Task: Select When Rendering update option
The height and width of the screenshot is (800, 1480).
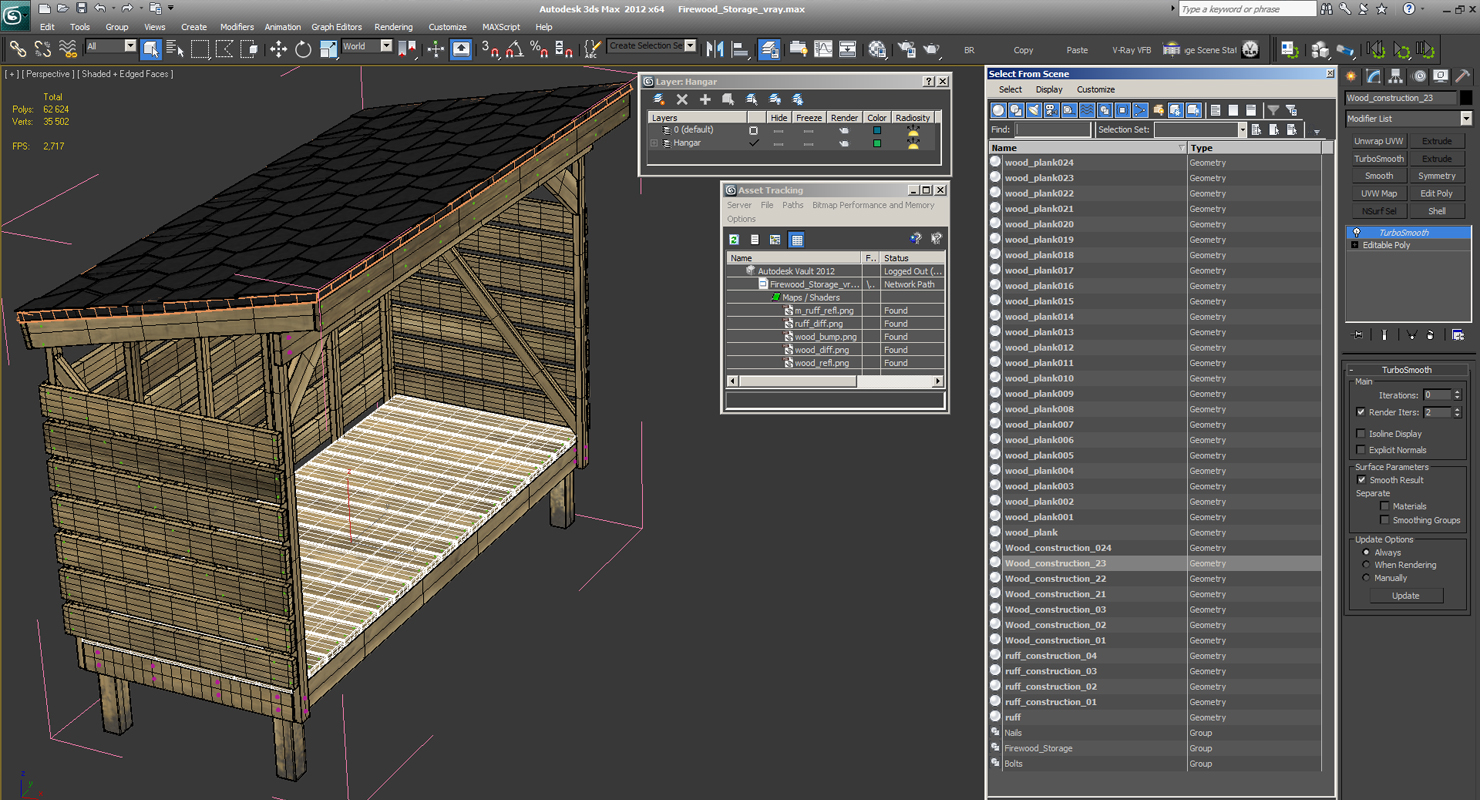Action: pyautogui.click(x=1366, y=565)
